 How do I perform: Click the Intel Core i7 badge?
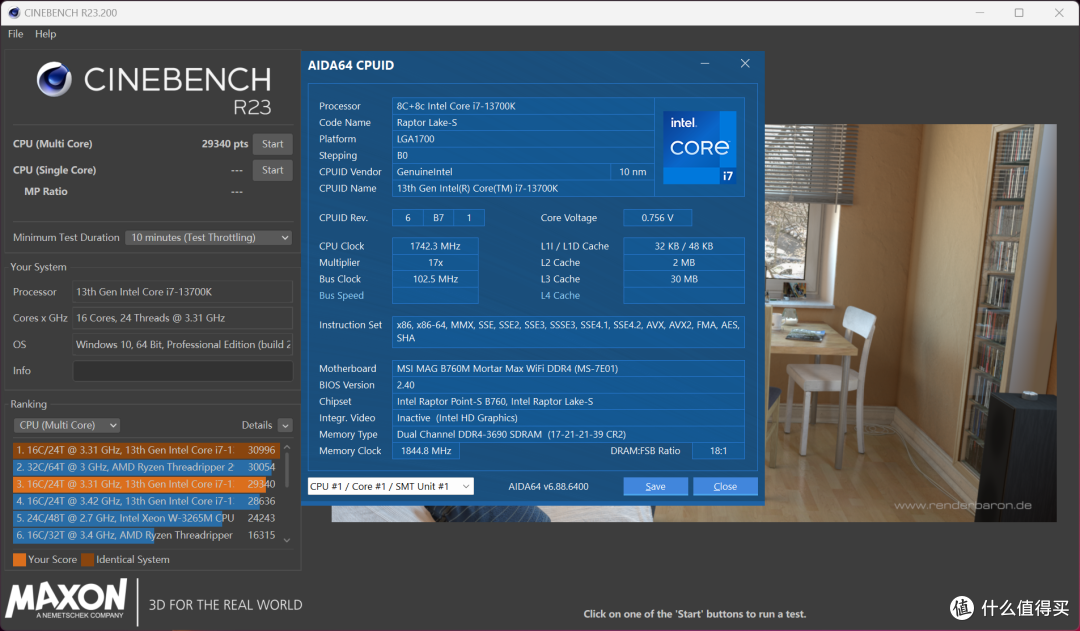pos(700,147)
